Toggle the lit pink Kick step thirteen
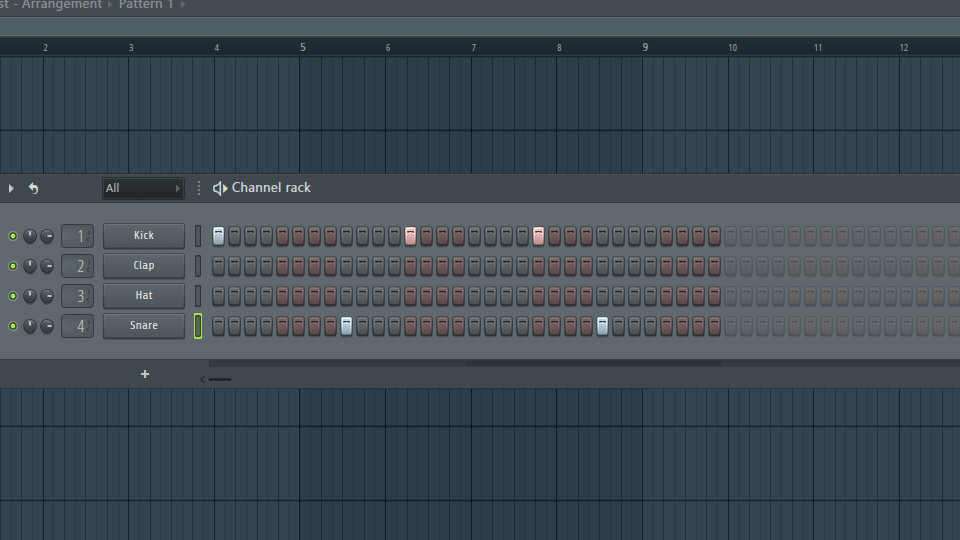The width and height of the screenshot is (960, 540). [x=410, y=236]
